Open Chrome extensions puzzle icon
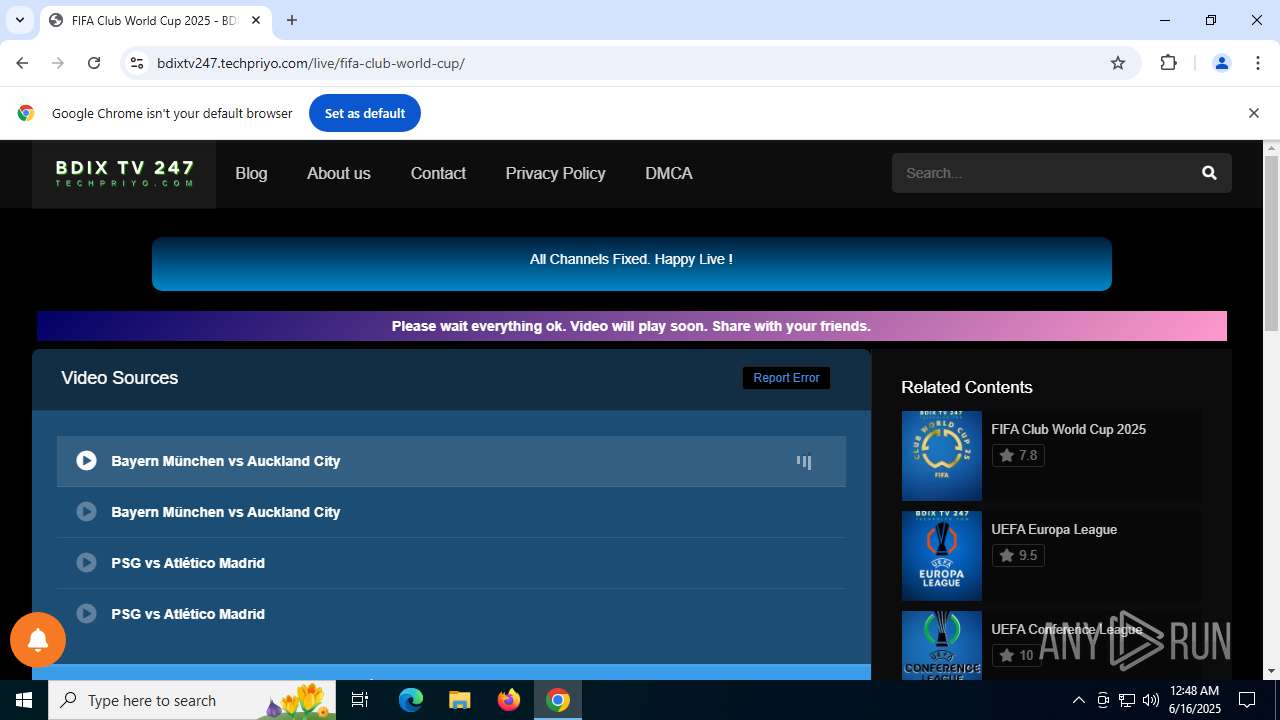Viewport: 1280px width, 720px height. point(1168,63)
